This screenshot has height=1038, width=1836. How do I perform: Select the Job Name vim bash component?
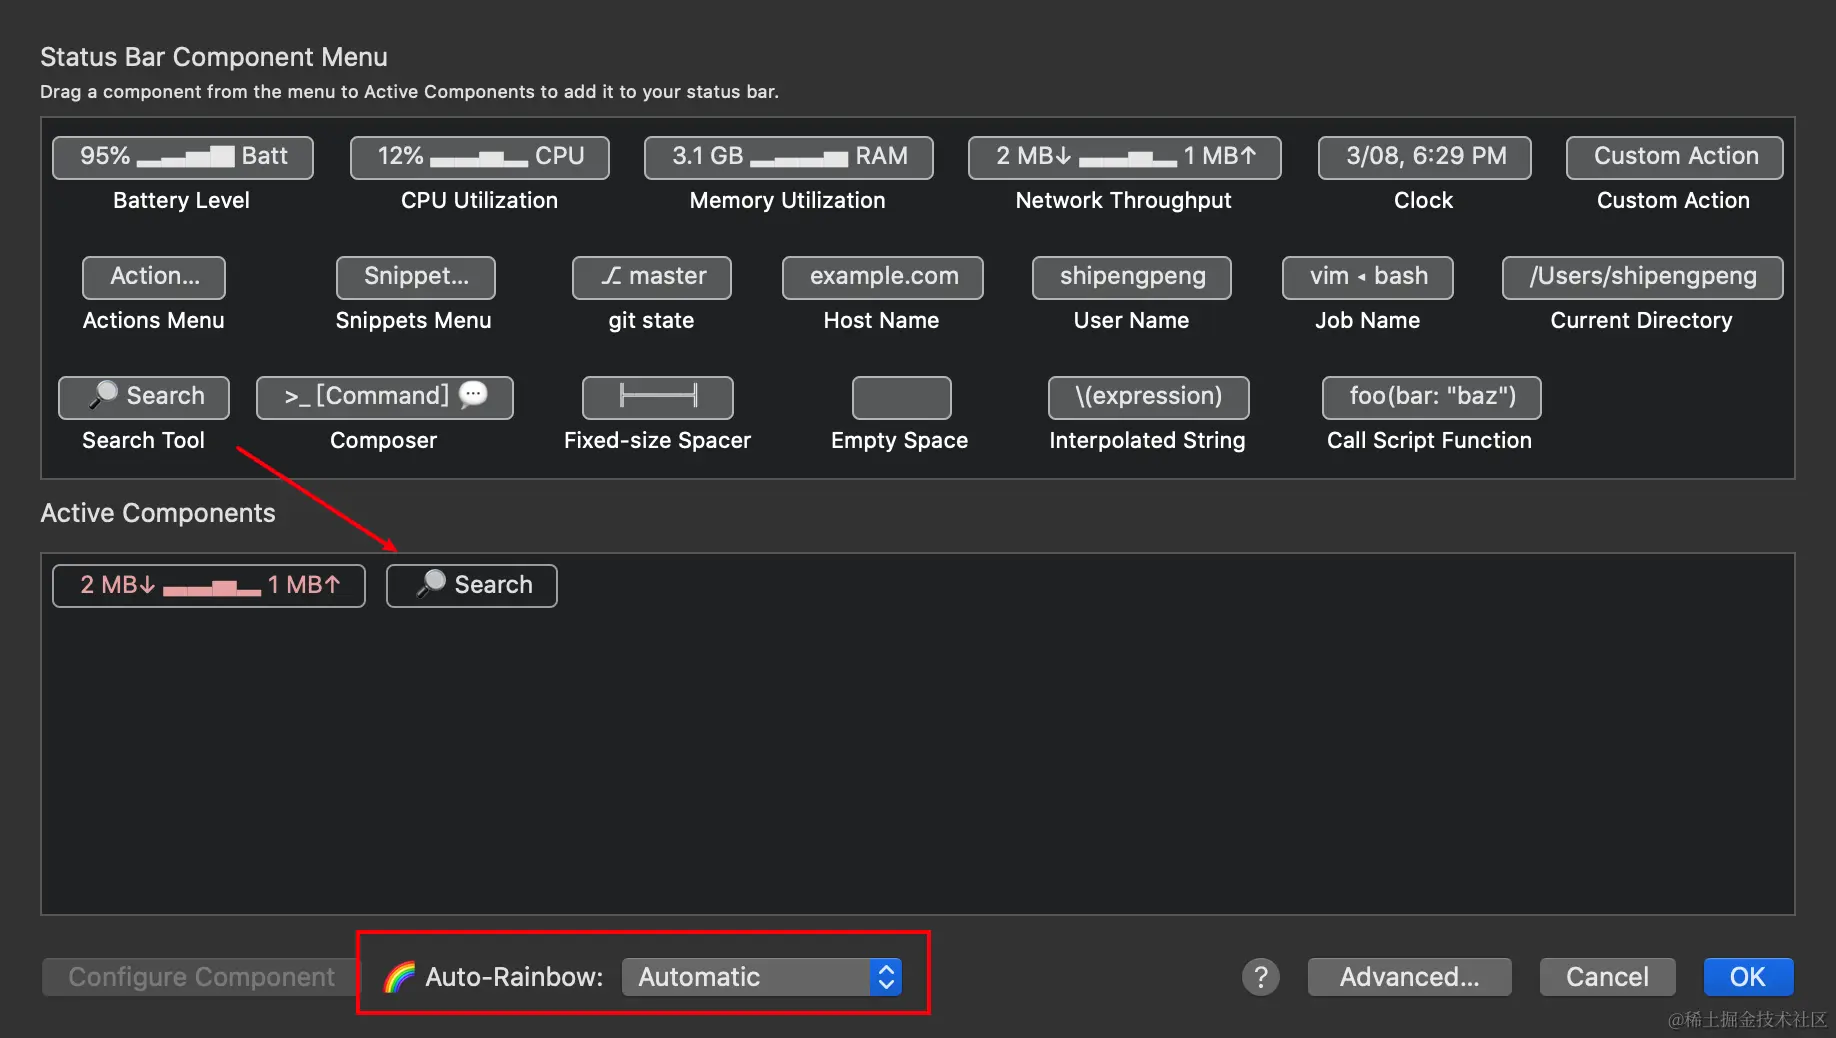click(x=1368, y=277)
